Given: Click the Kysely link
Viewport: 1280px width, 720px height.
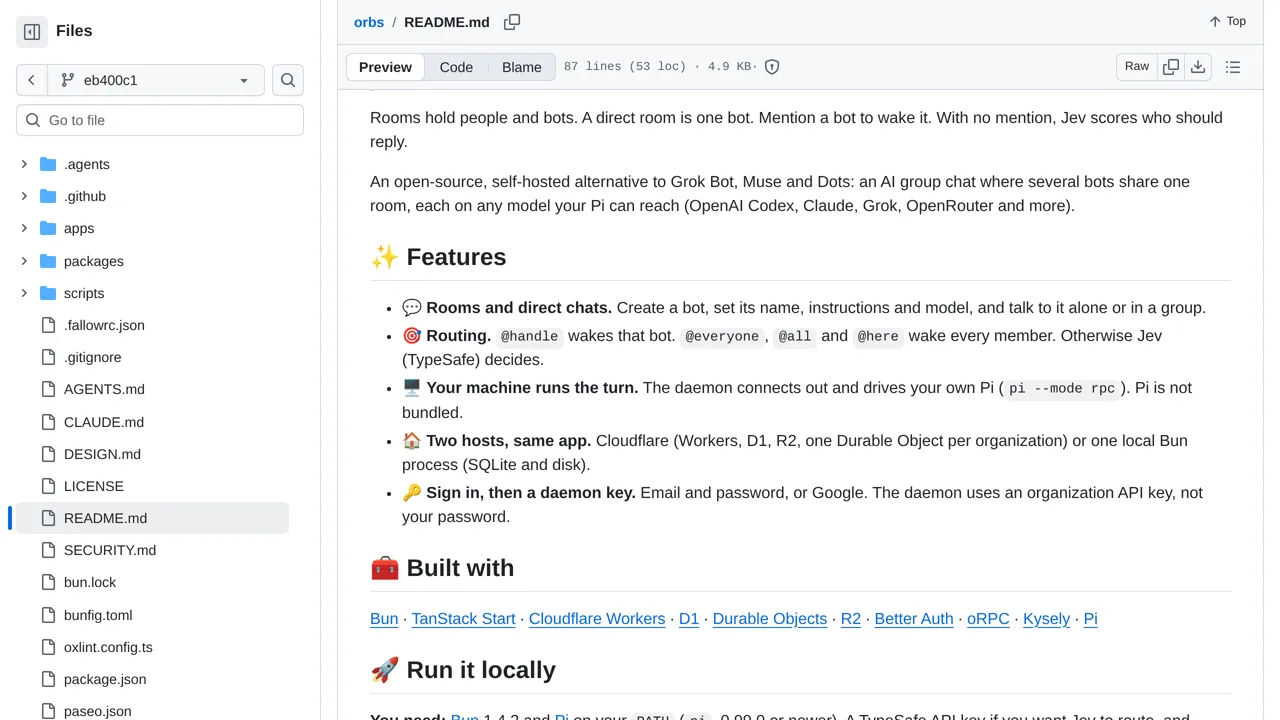Looking at the screenshot, I should coord(1047,619).
